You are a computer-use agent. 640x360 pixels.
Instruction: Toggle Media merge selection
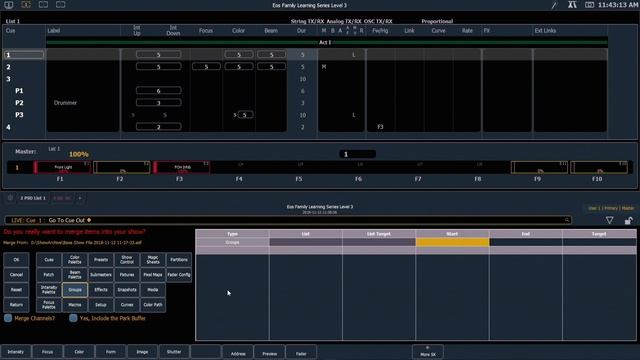153,290
